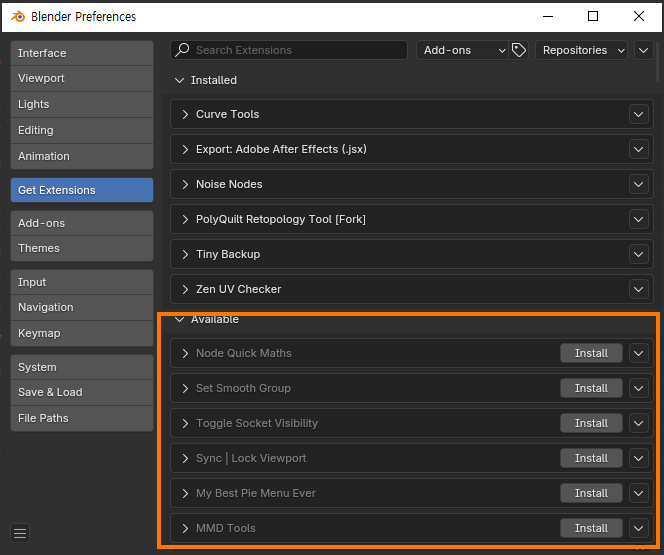664x555 pixels.
Task: Expand the Tiny Backup entry
Action: [x=185, y=254]
